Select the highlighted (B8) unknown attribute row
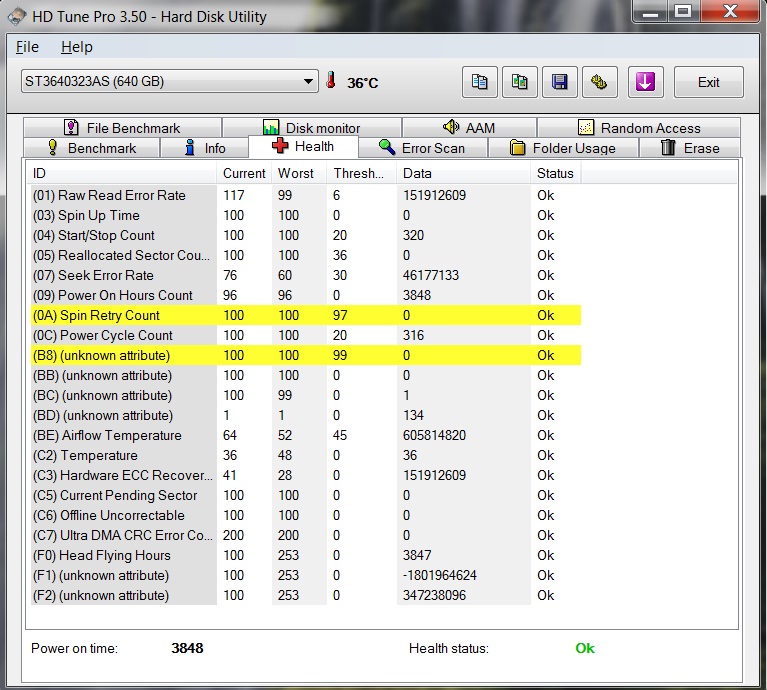This screenshot has width=767, height=690. tap(306, 356)
